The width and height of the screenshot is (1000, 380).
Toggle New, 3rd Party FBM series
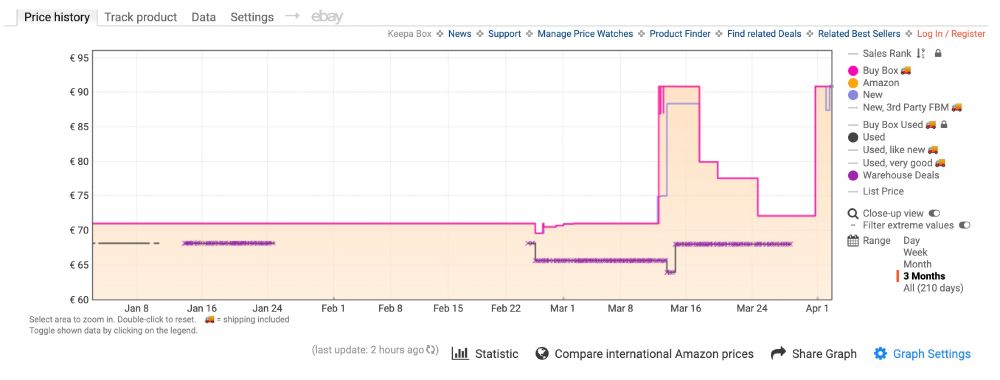[x=906, y=107]
